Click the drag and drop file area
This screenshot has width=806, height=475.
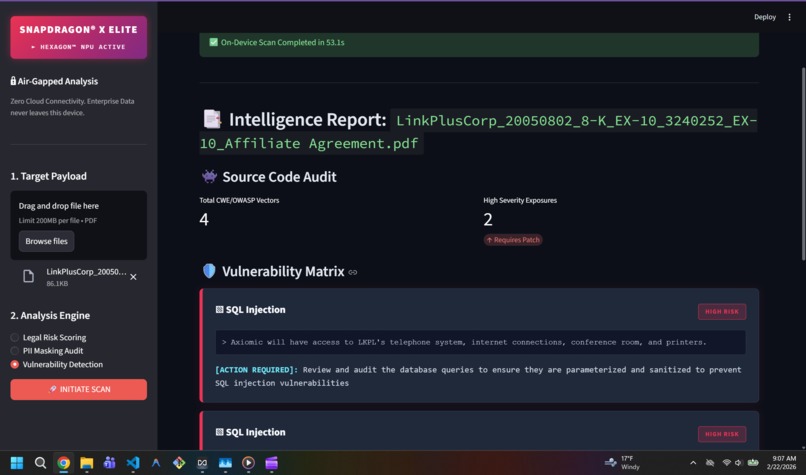(79, 225)
